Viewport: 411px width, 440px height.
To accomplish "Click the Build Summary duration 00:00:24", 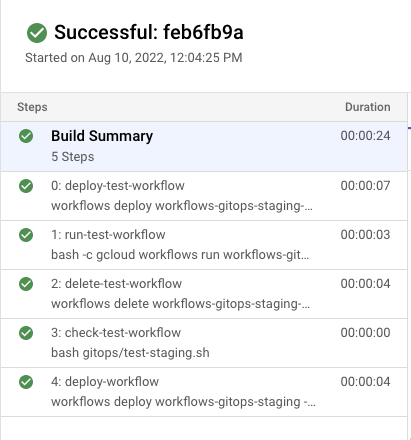I will pyautogui.click(x=365, y=136).
